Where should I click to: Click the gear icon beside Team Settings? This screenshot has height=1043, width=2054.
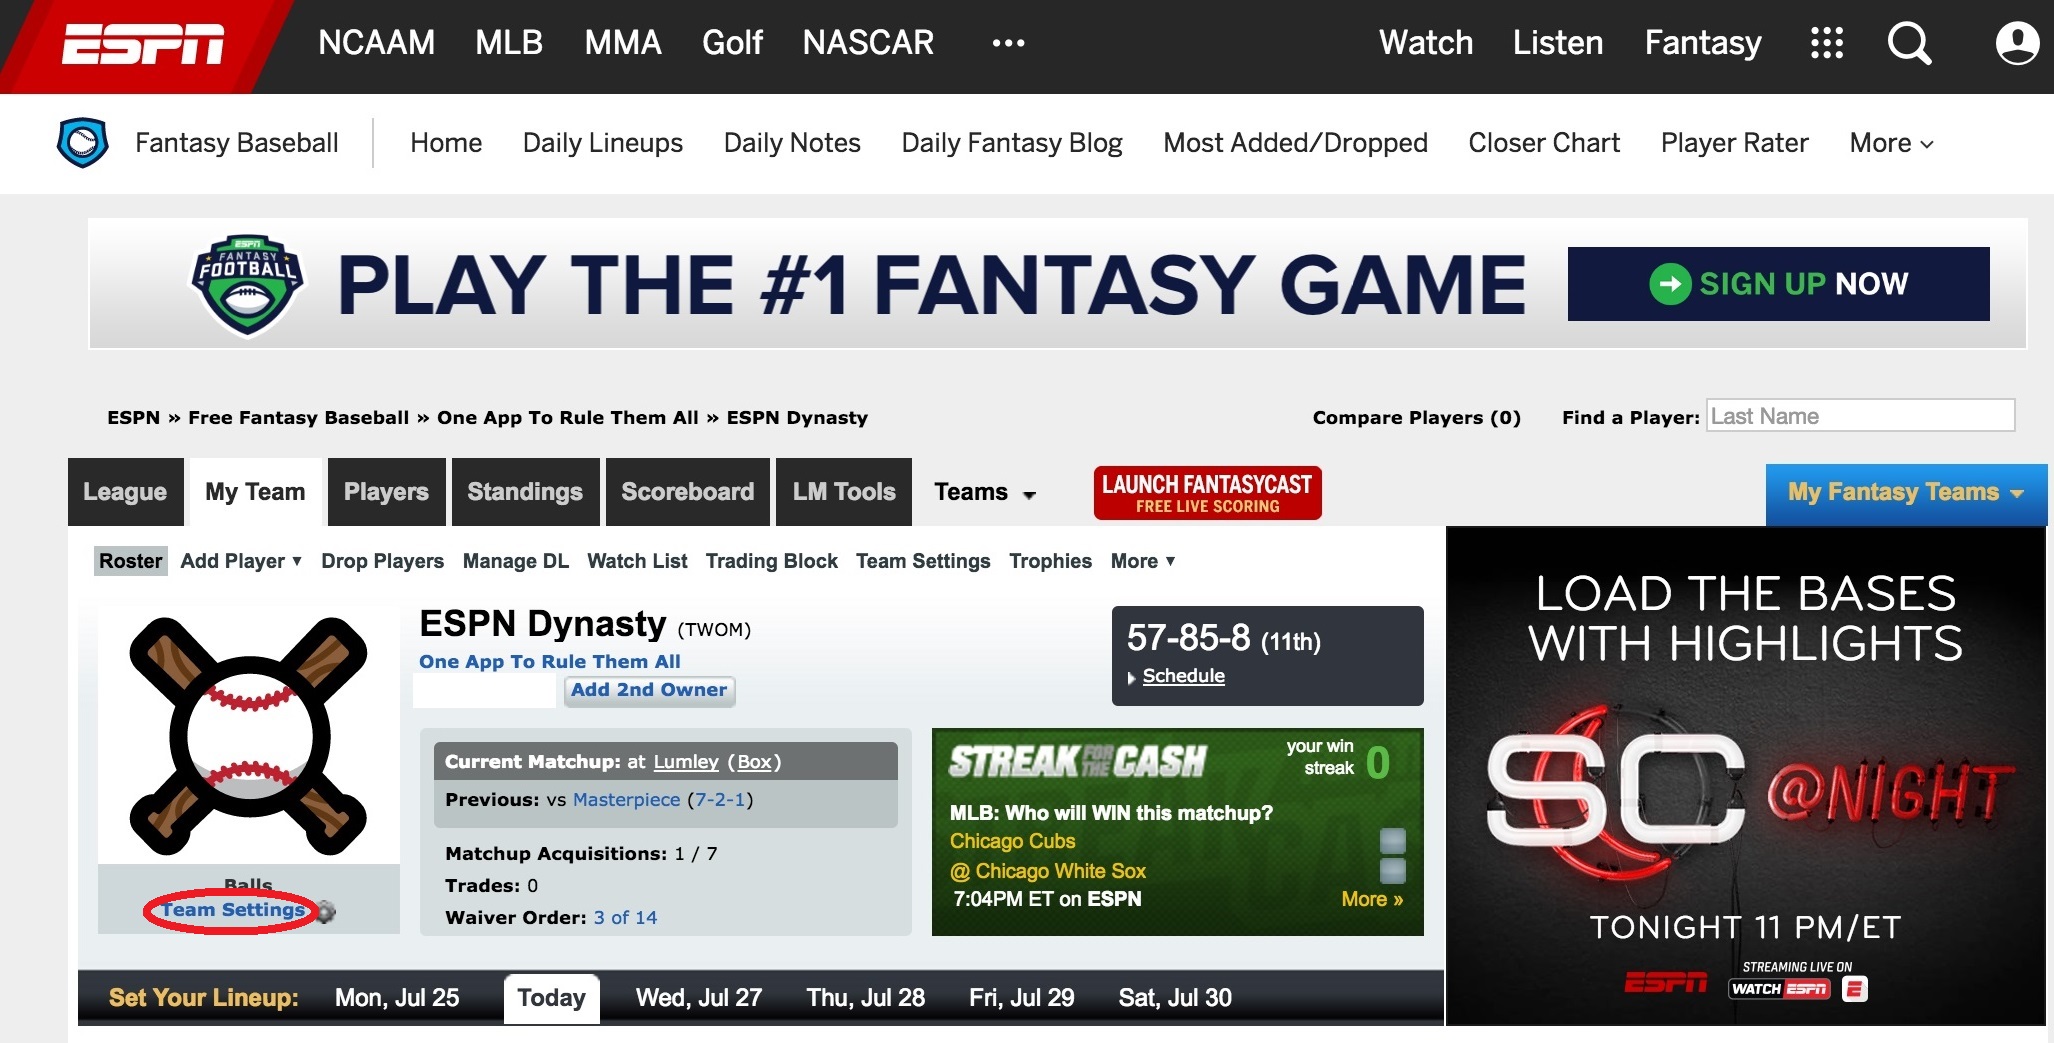pos(326,911)
